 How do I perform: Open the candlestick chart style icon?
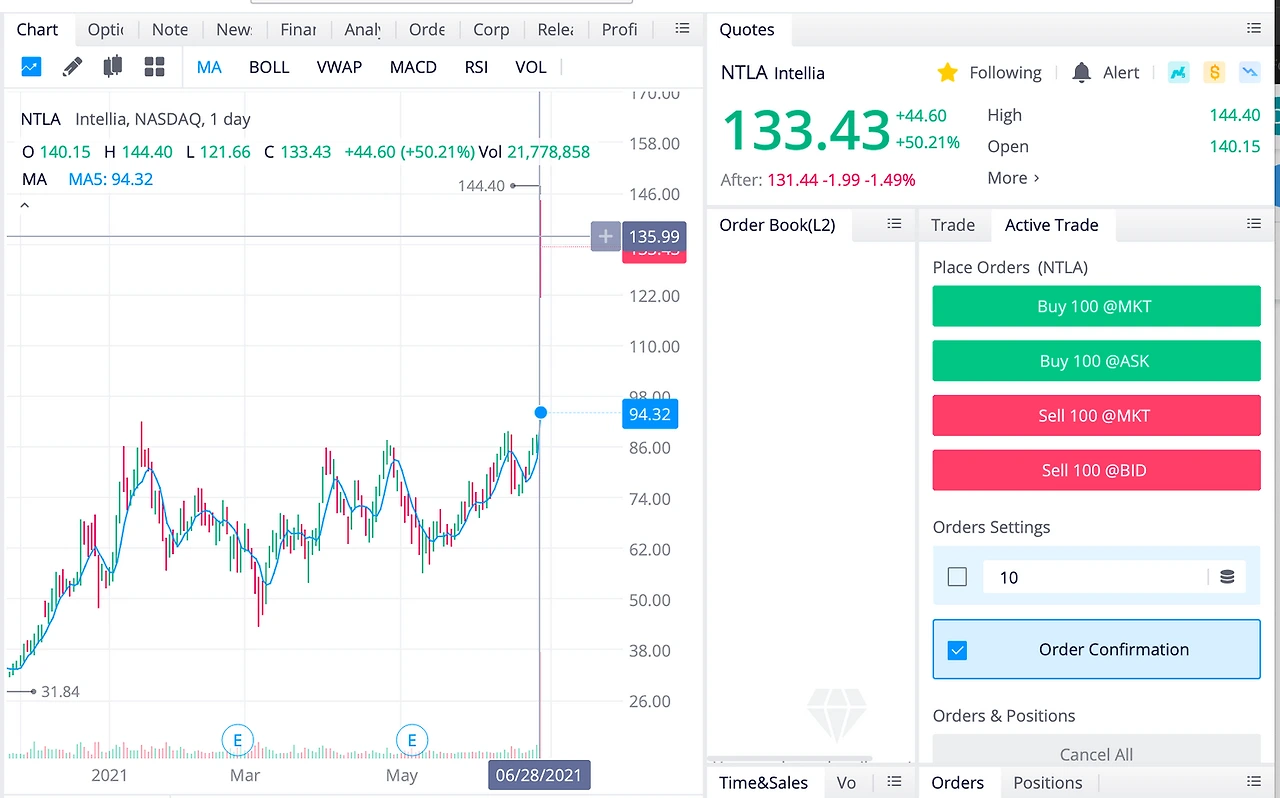[113, 67]
